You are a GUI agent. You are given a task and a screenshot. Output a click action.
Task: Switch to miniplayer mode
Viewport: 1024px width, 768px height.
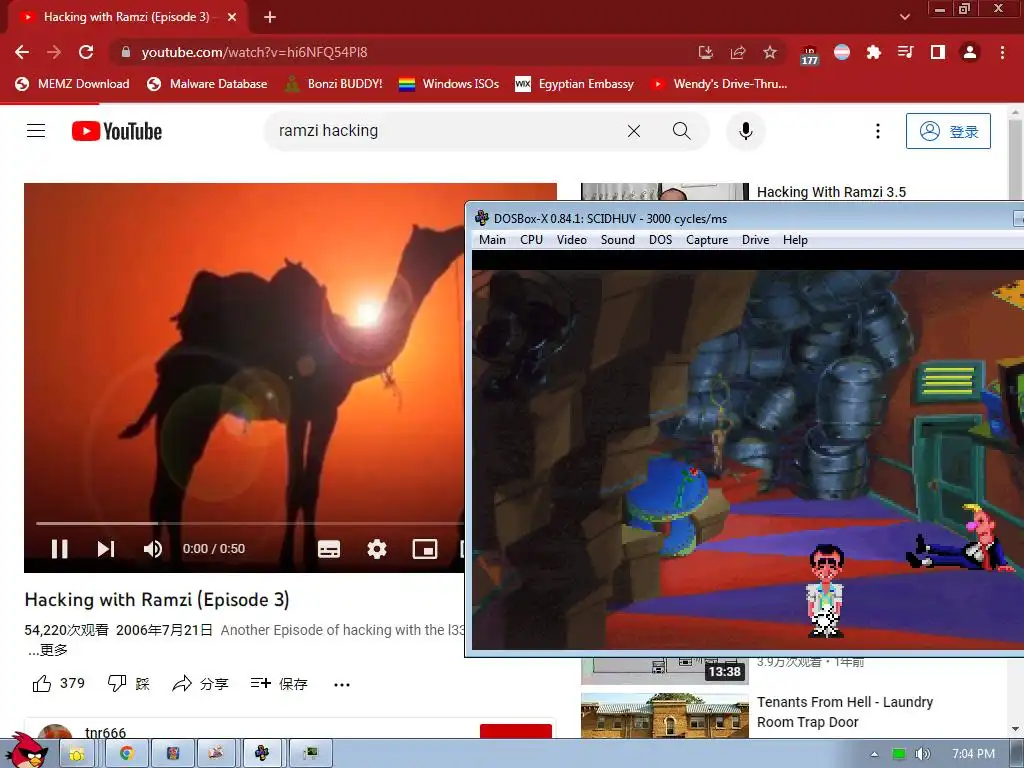coord(424,549)
